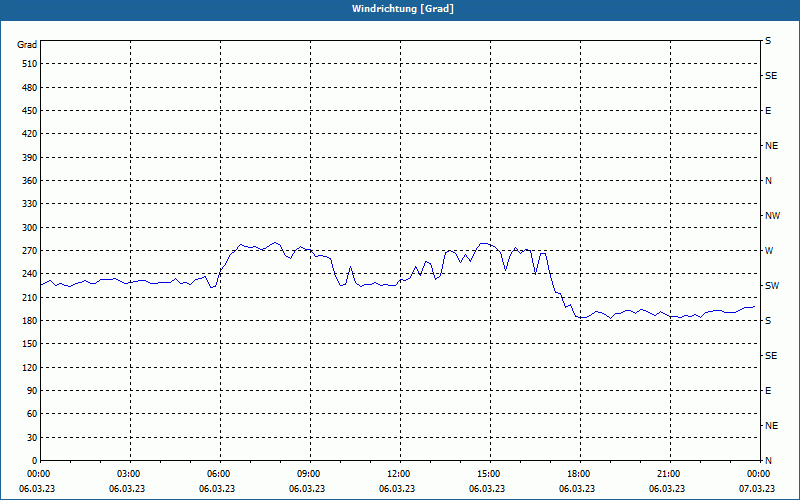Select the 00:00 label above 07.03.23
The height and width of the screenshot is (500, 800).
coord(759,474)
